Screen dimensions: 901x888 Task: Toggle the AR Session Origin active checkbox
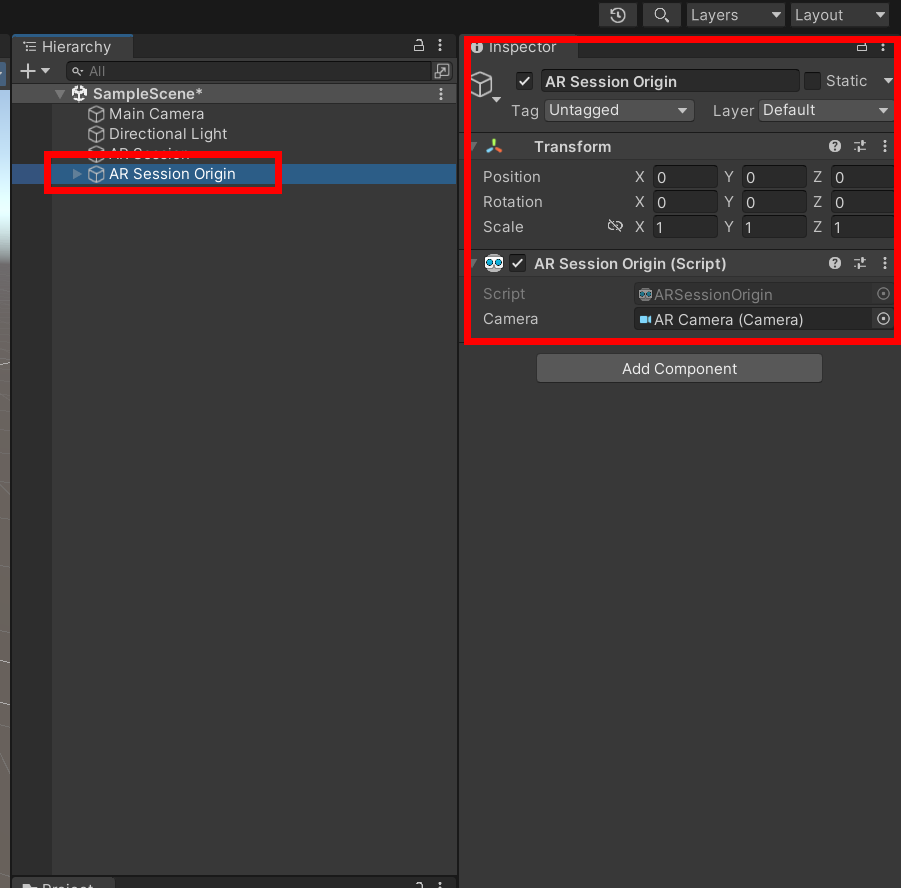[x=524, y=81]
